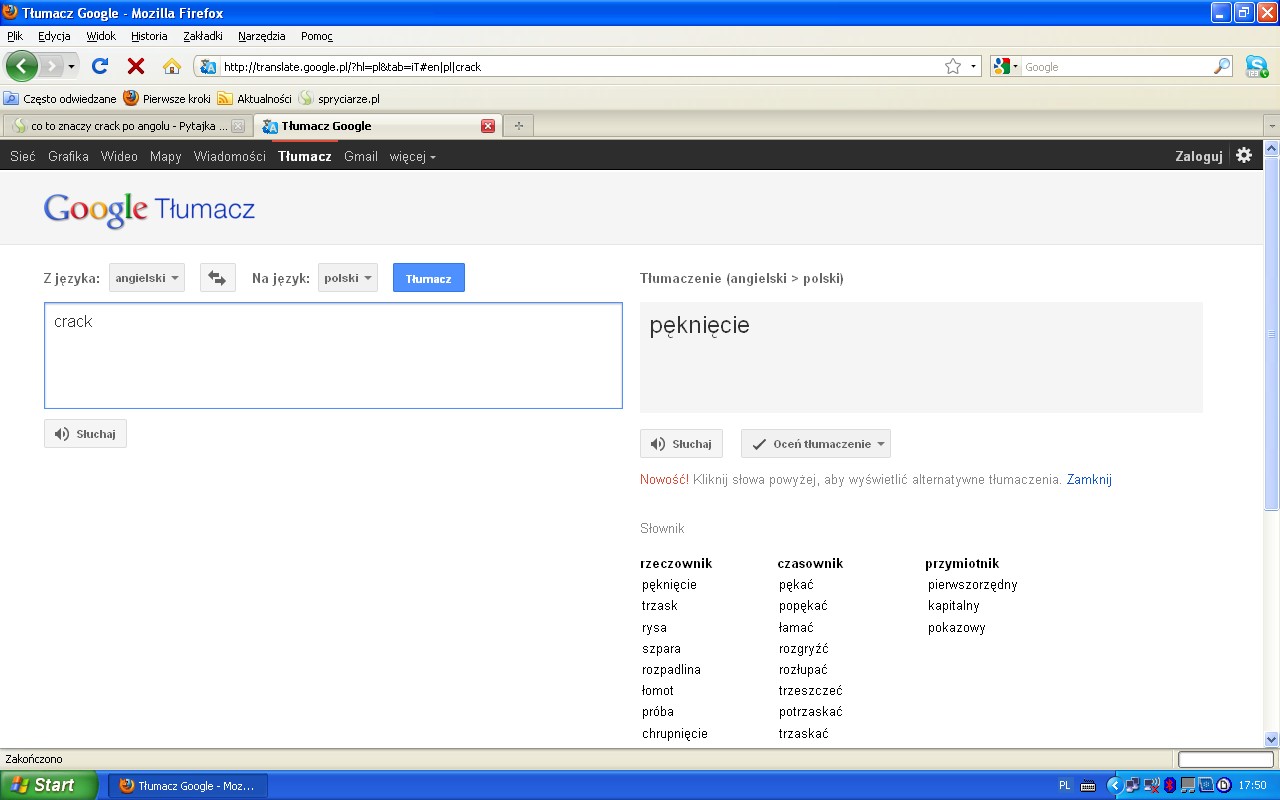Viewport: 1280px width, 800px height.
Task: Open the Aktualności feed bookmark
Action: pyautogui.click(x=255, y=99)
